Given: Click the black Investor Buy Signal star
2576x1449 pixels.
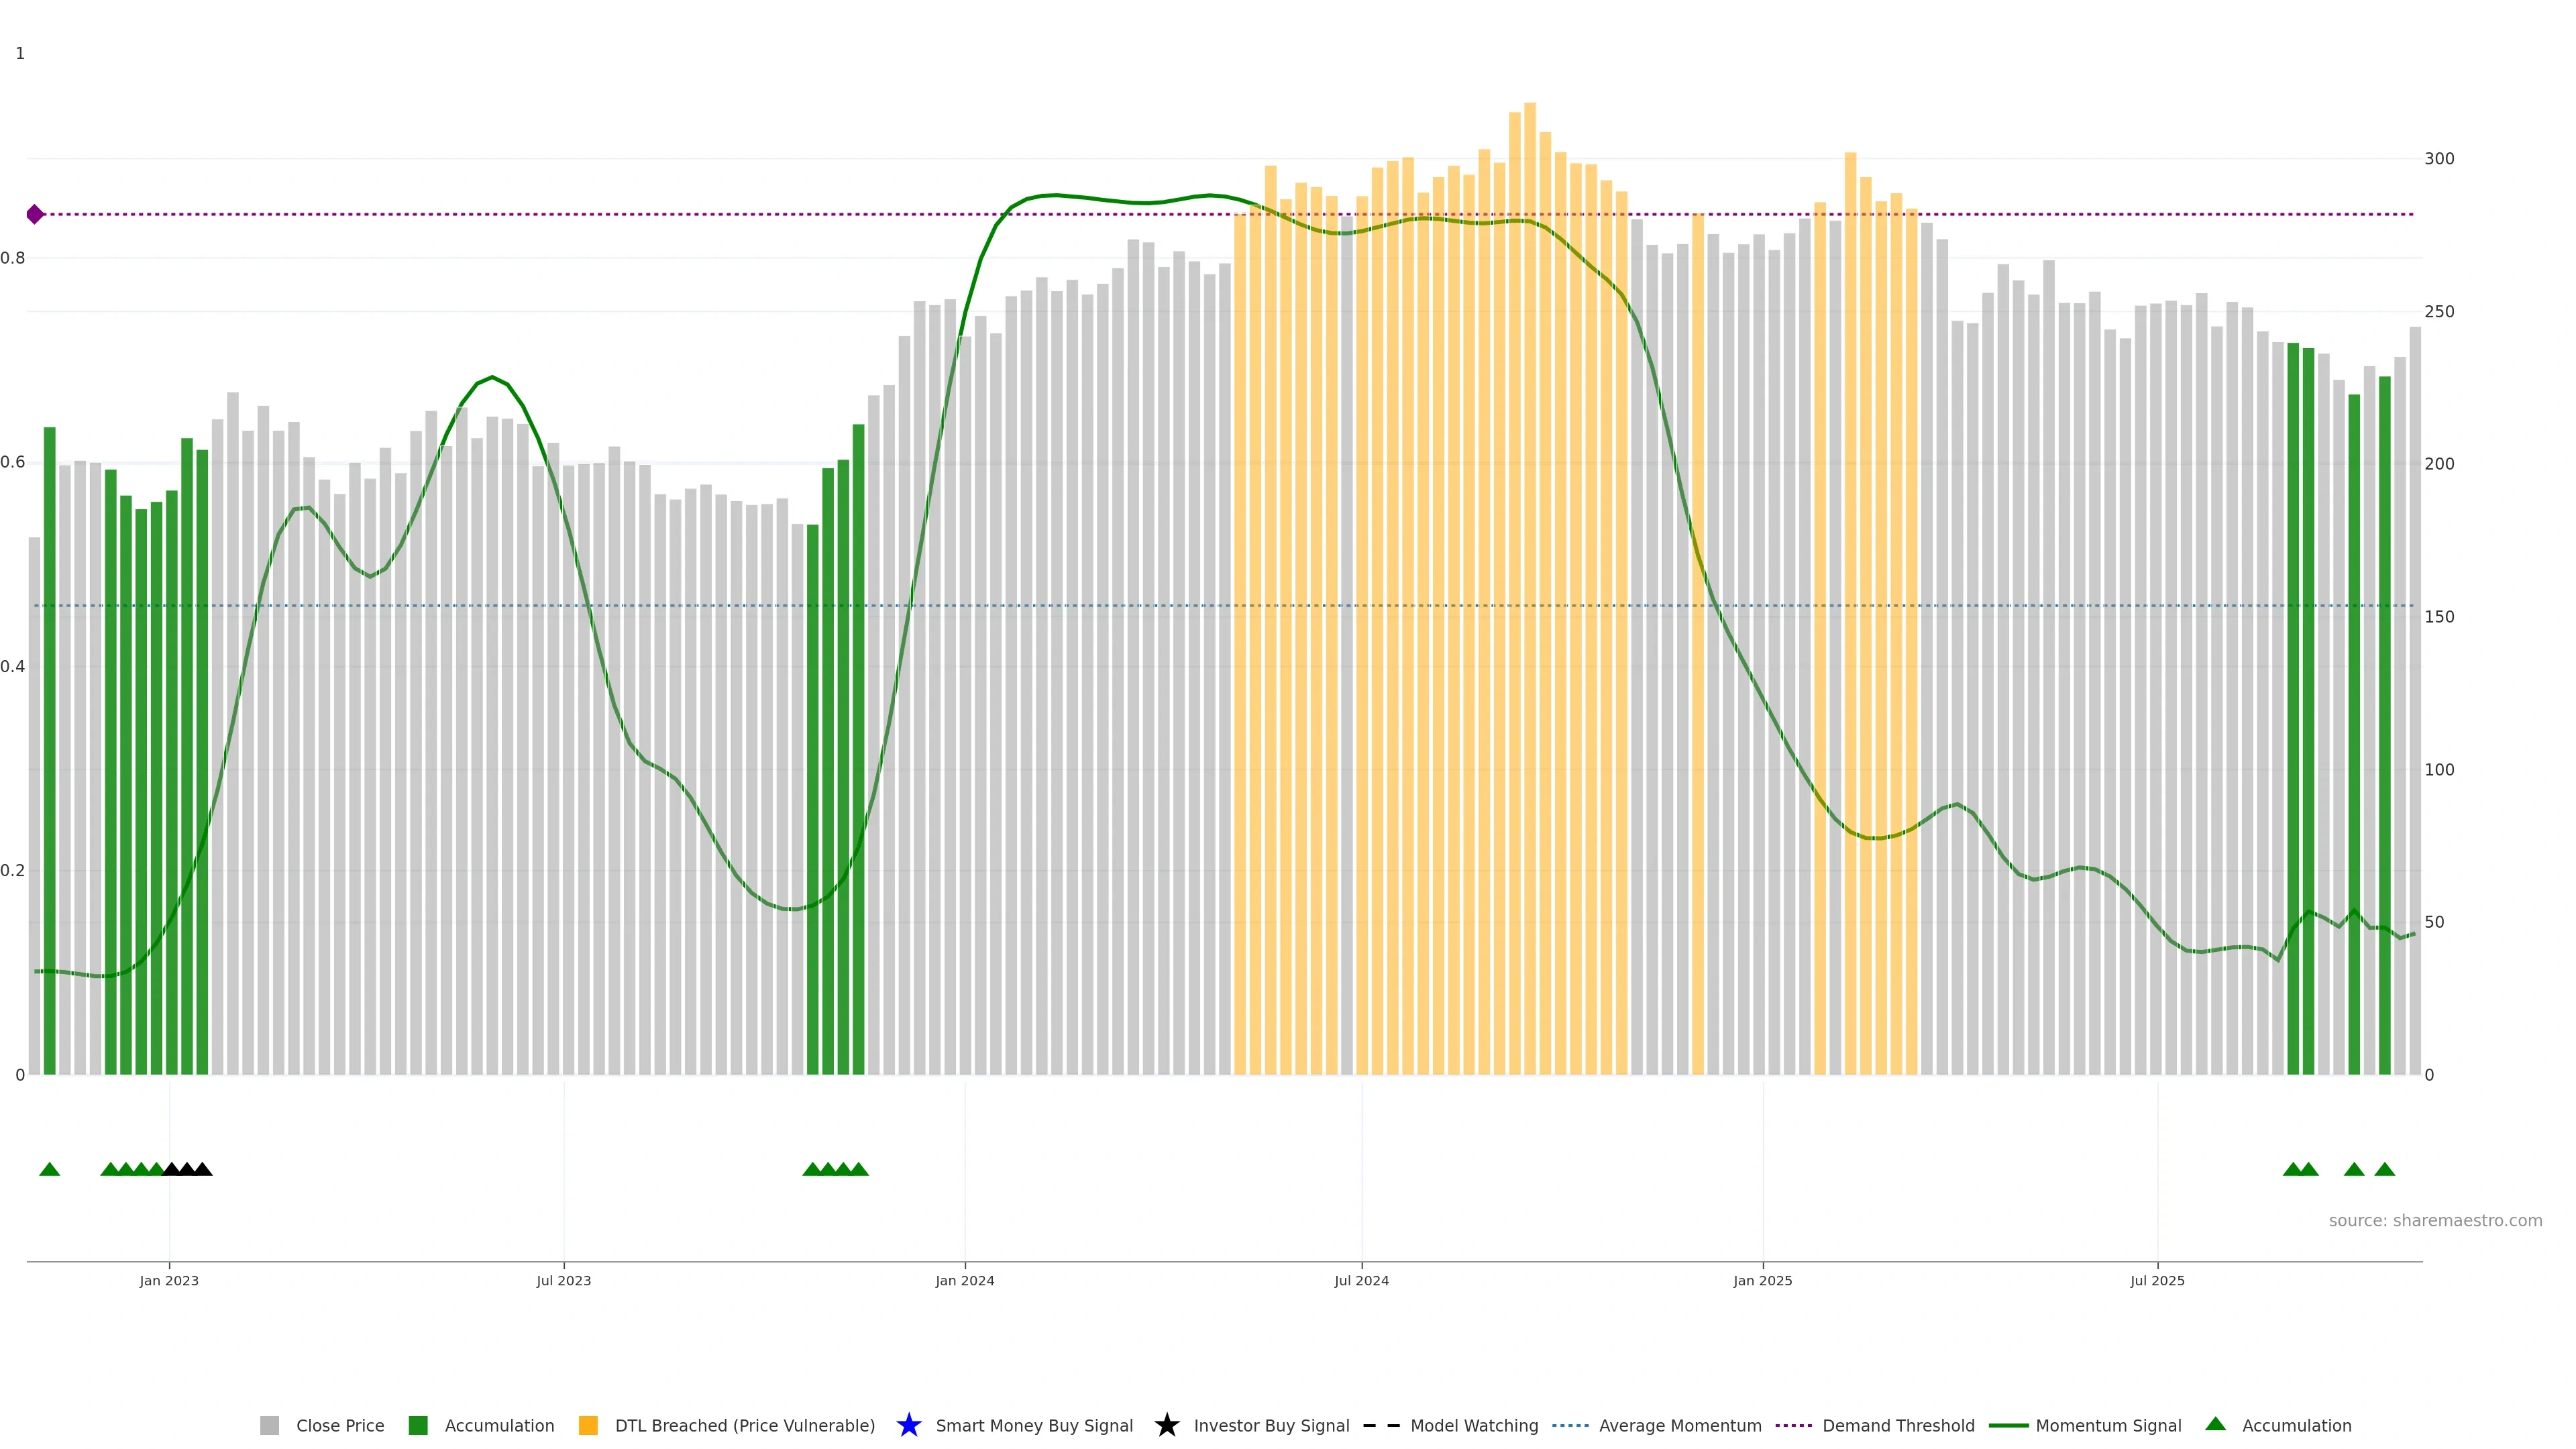Looking at the screenshot, I should tap(1166, 1425).
